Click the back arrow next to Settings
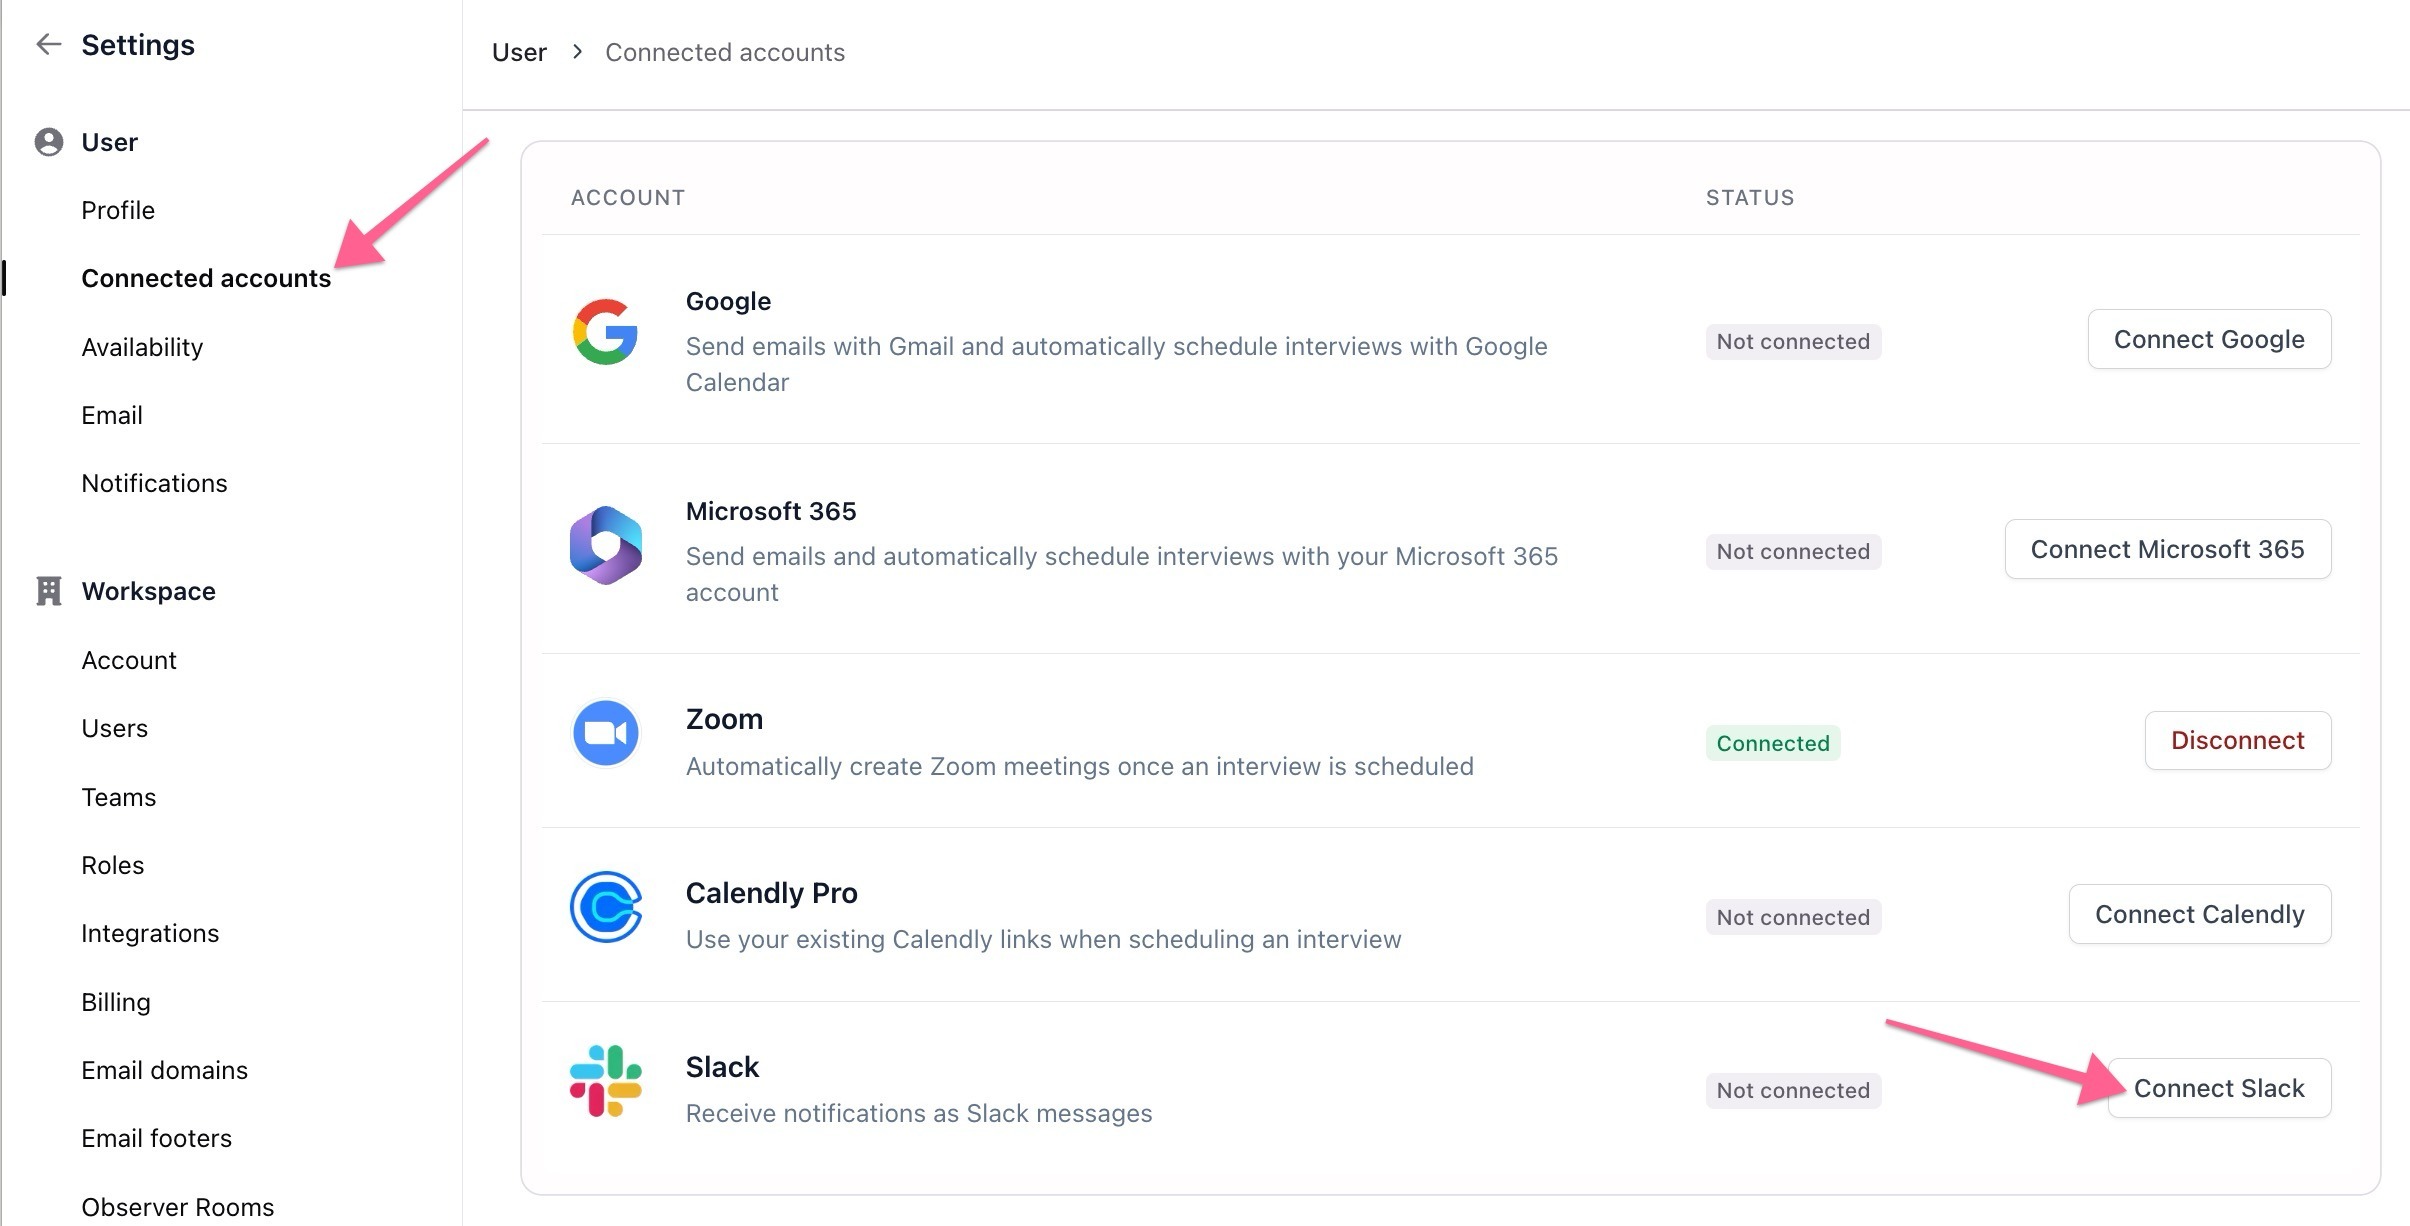Viewport: 2410px width, 1226px height. pos(48,44)
